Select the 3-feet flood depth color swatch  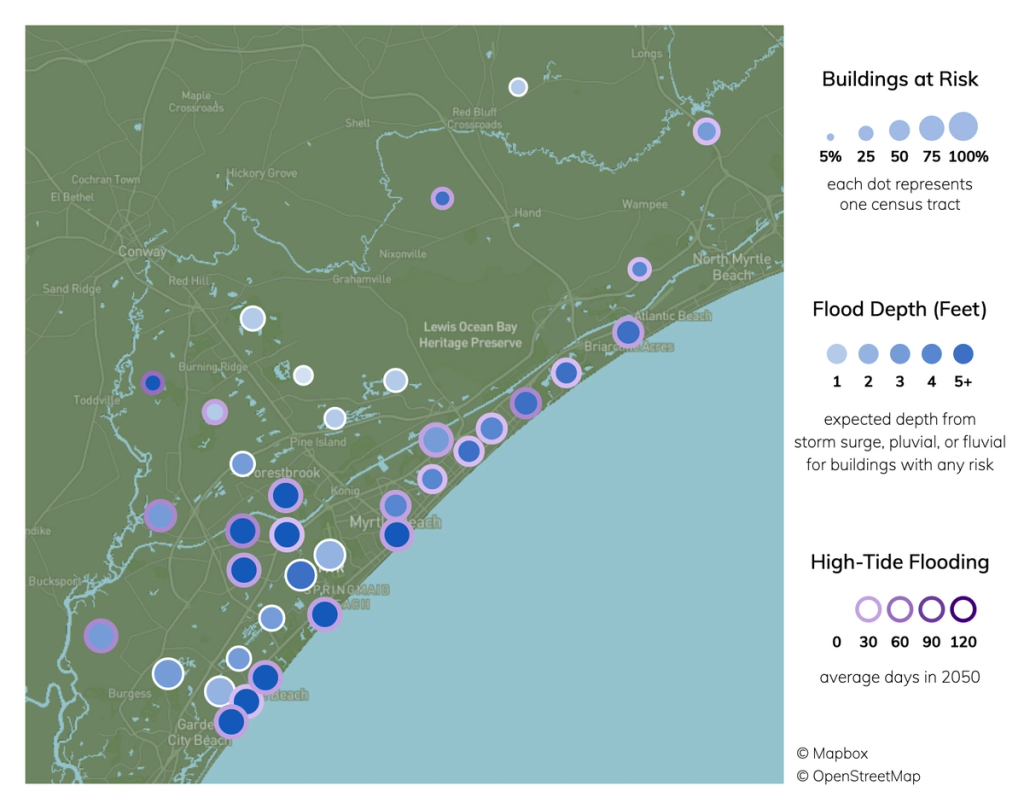click(901, 355)
